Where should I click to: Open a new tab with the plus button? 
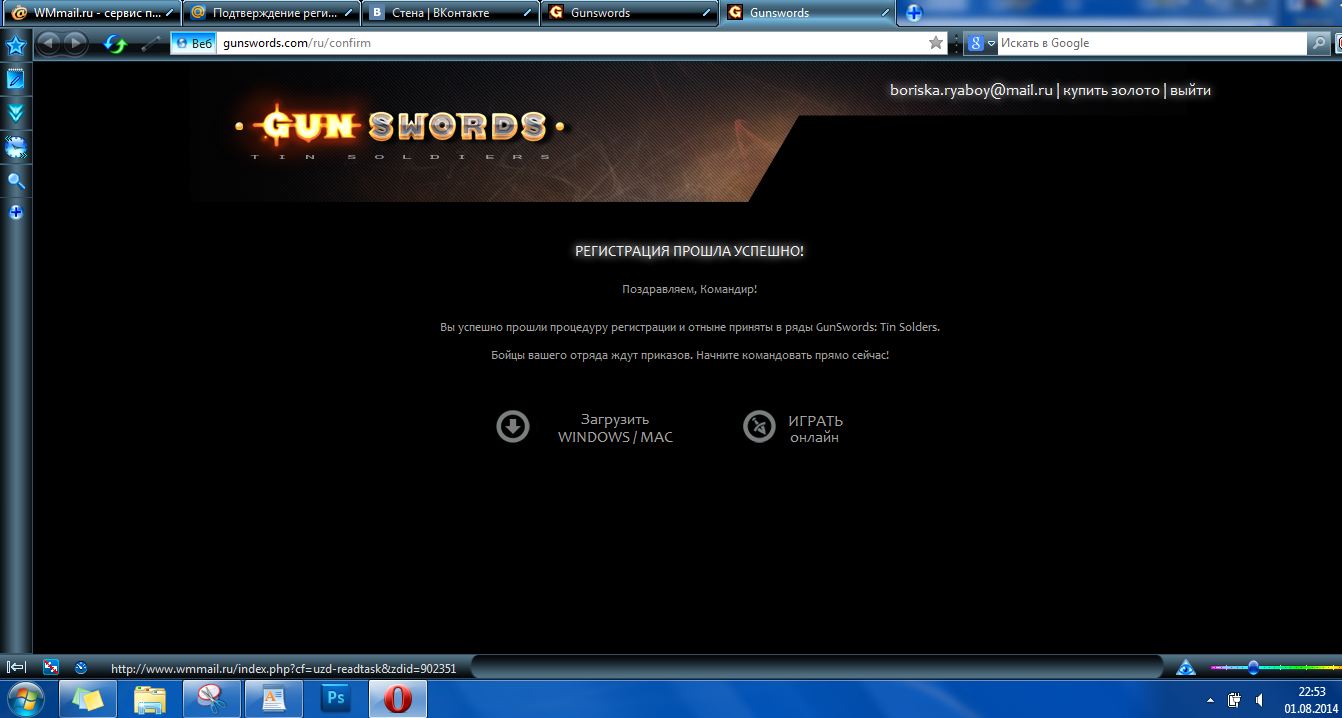click(x=913, y=13)
